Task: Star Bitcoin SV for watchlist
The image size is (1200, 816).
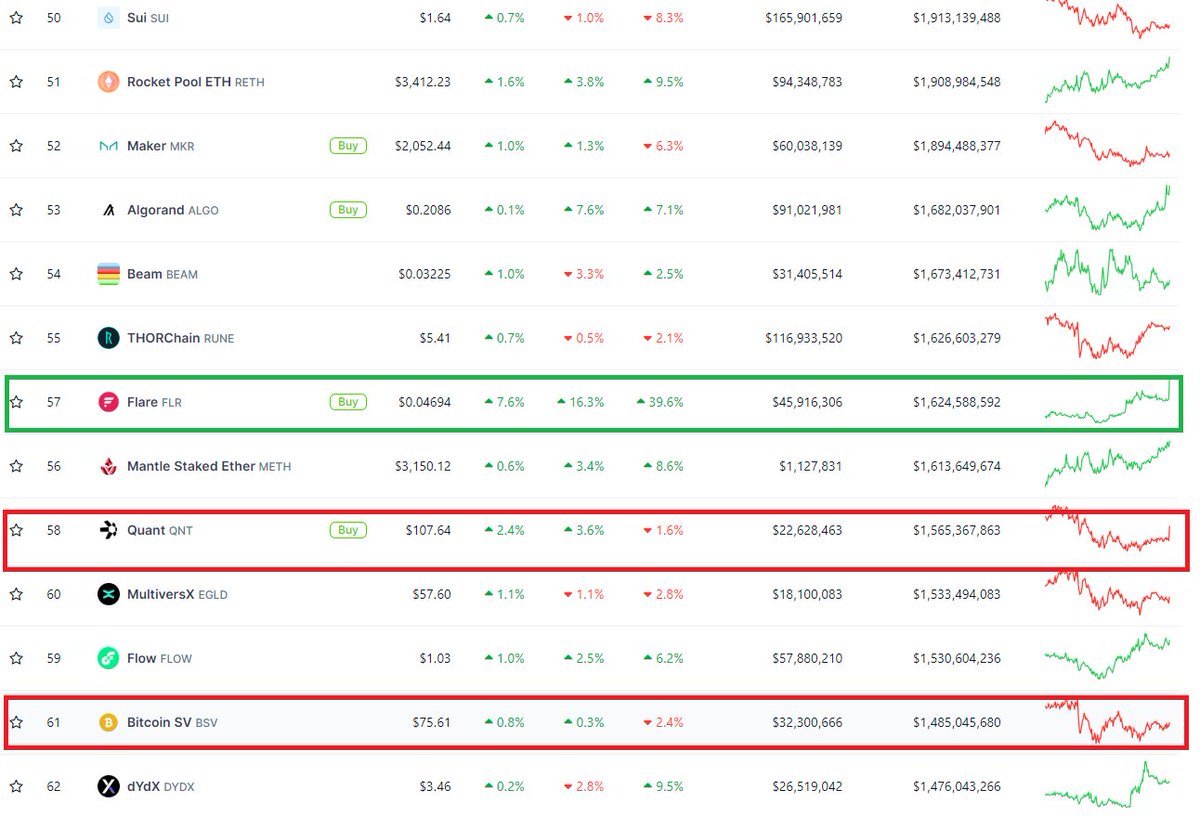Action: (16, 722)
